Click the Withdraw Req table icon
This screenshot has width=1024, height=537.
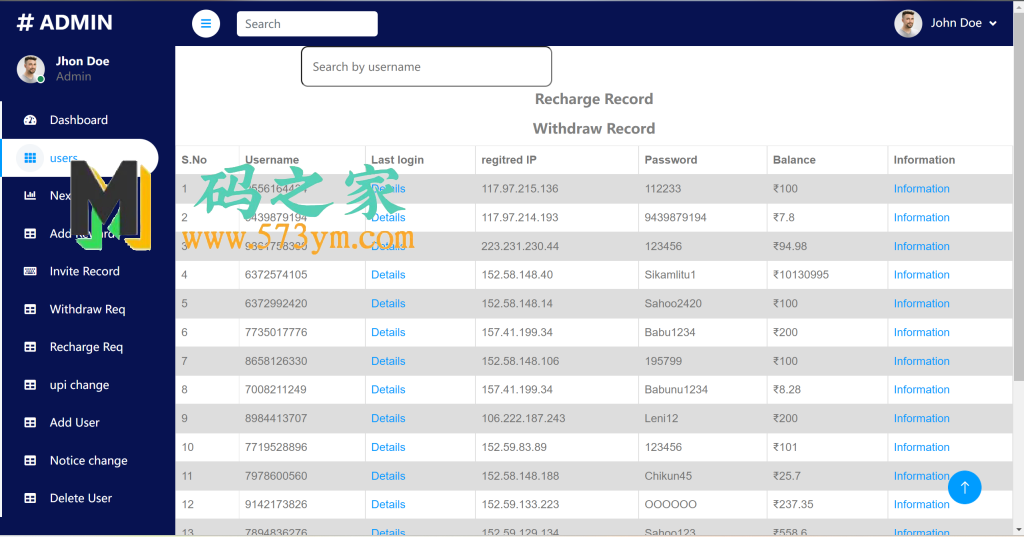click(x=30, y=309)
